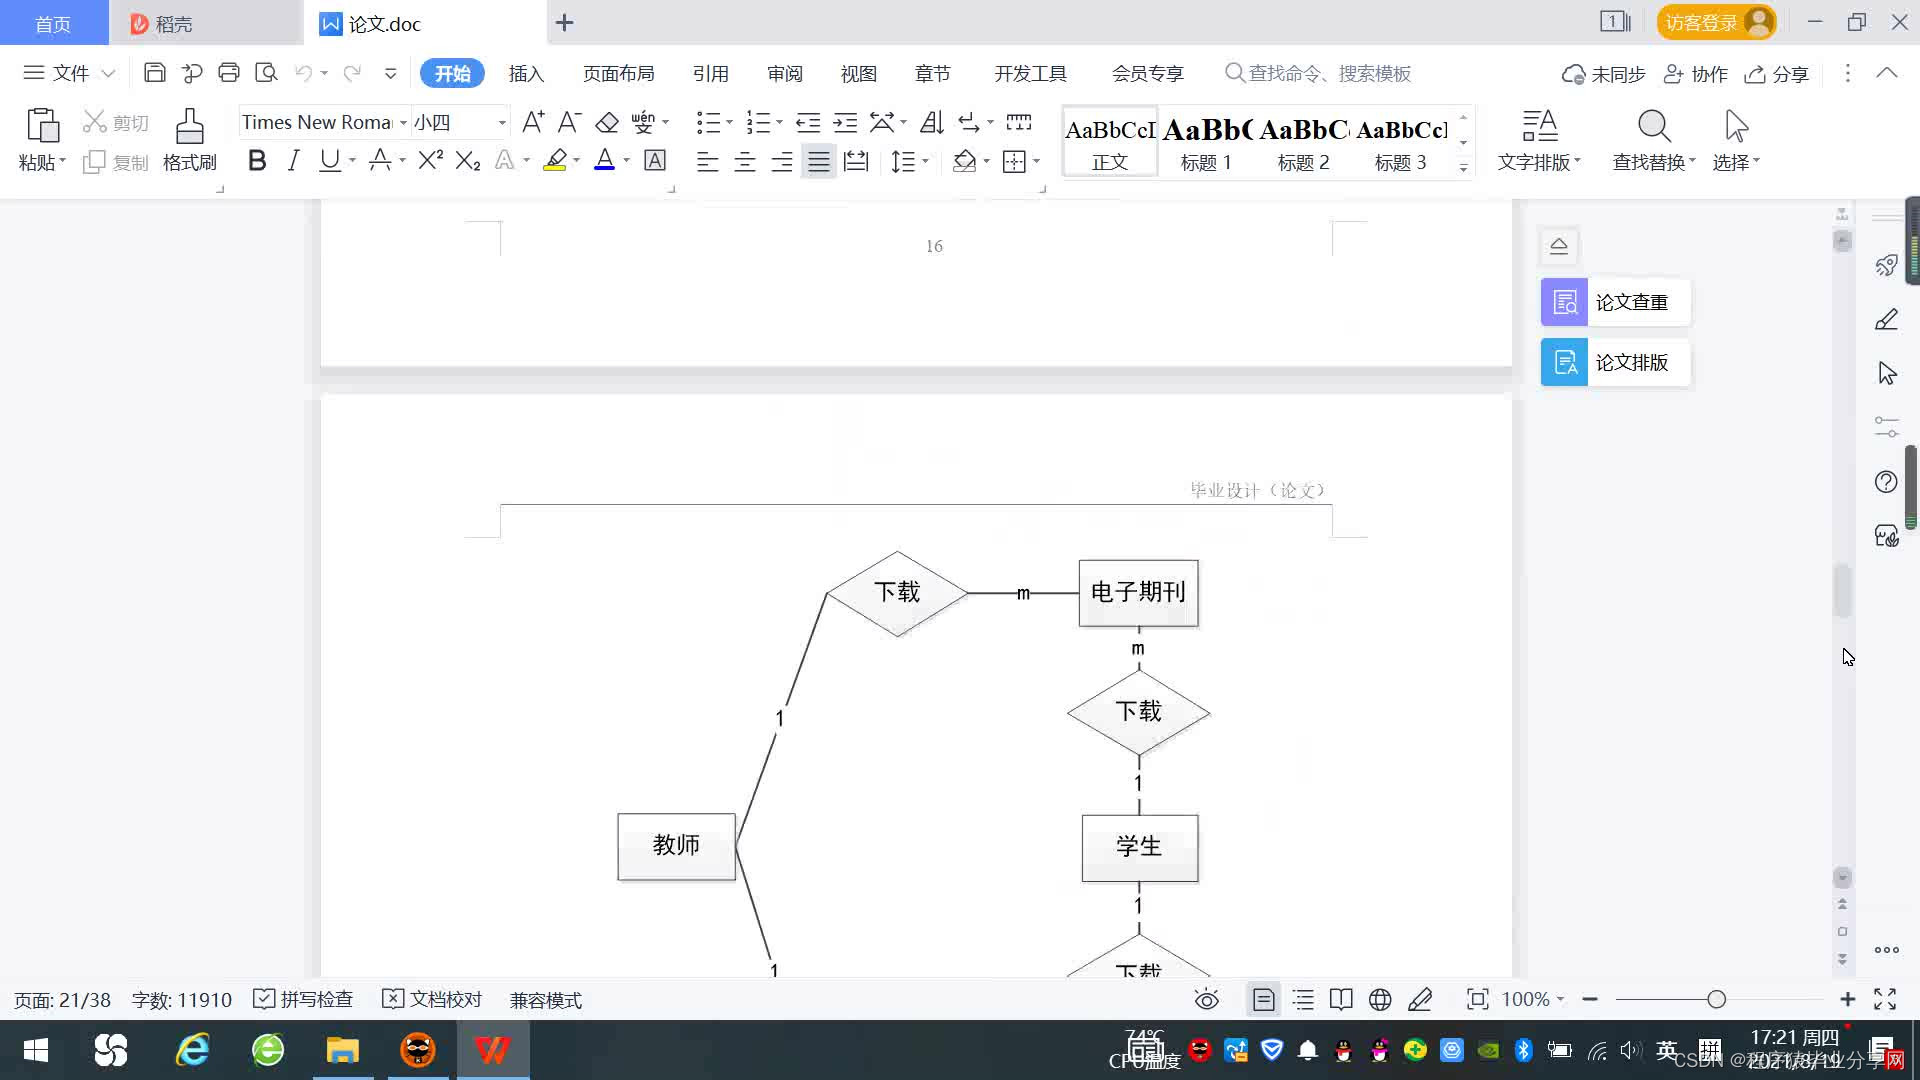
Task: Open File Explorer from the taskbar
Action: pyautogui.click(x=342, y=1050)
